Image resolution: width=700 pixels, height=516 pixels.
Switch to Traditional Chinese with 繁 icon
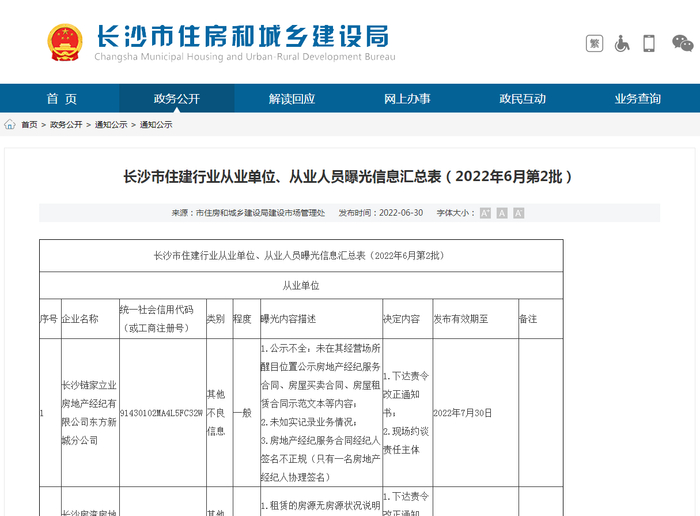[x=594, y=44]
